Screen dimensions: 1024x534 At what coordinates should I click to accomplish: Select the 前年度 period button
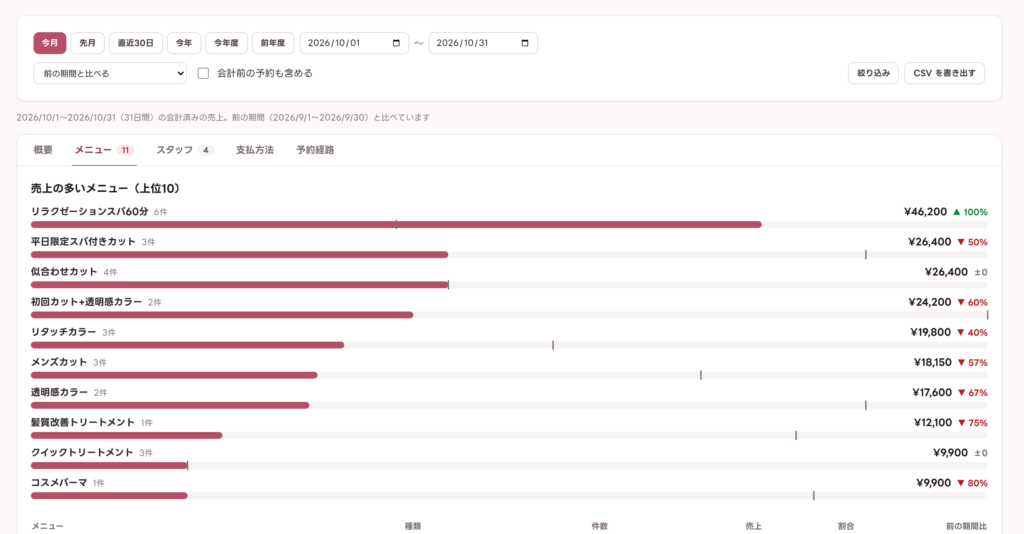[x=273, y=43]
